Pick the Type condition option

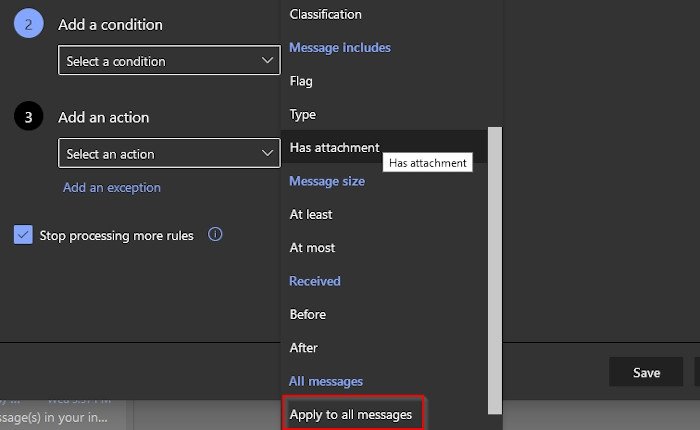[302, 114]
